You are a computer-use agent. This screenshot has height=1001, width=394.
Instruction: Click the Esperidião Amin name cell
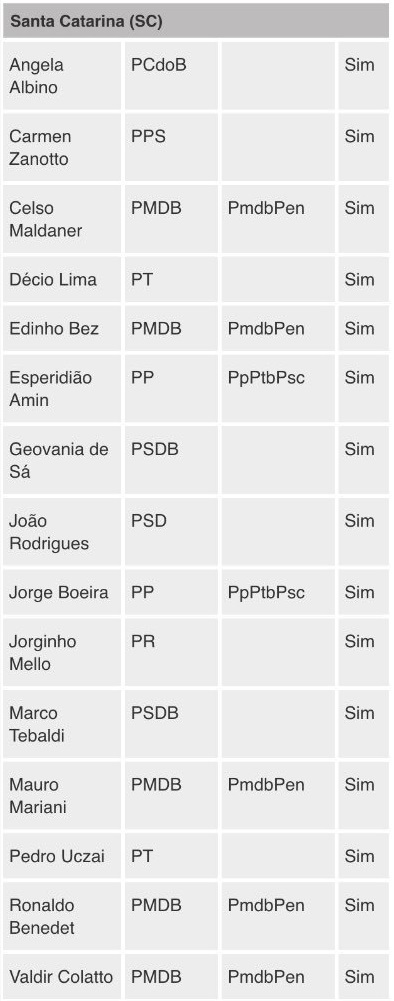click(x=62, y=388)
